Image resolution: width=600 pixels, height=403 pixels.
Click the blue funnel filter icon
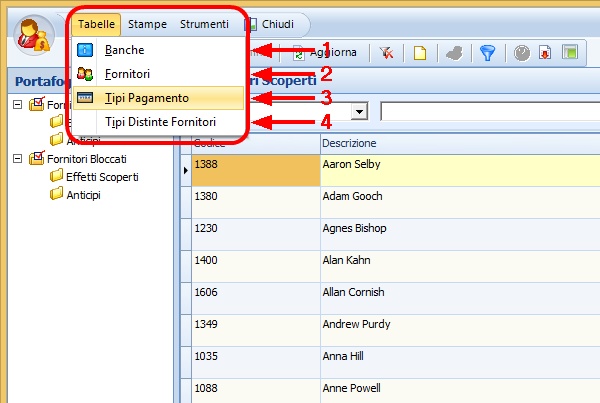click(x=487, y=53)
